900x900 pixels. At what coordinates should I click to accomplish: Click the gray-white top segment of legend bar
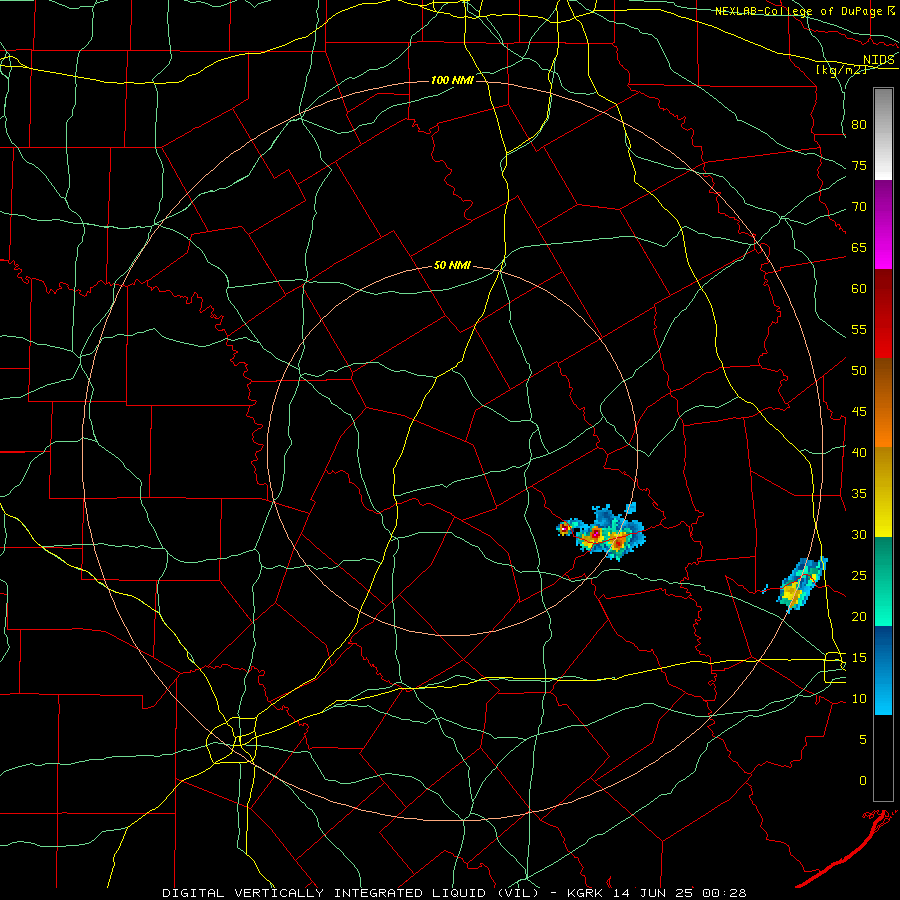pos(883,134)
